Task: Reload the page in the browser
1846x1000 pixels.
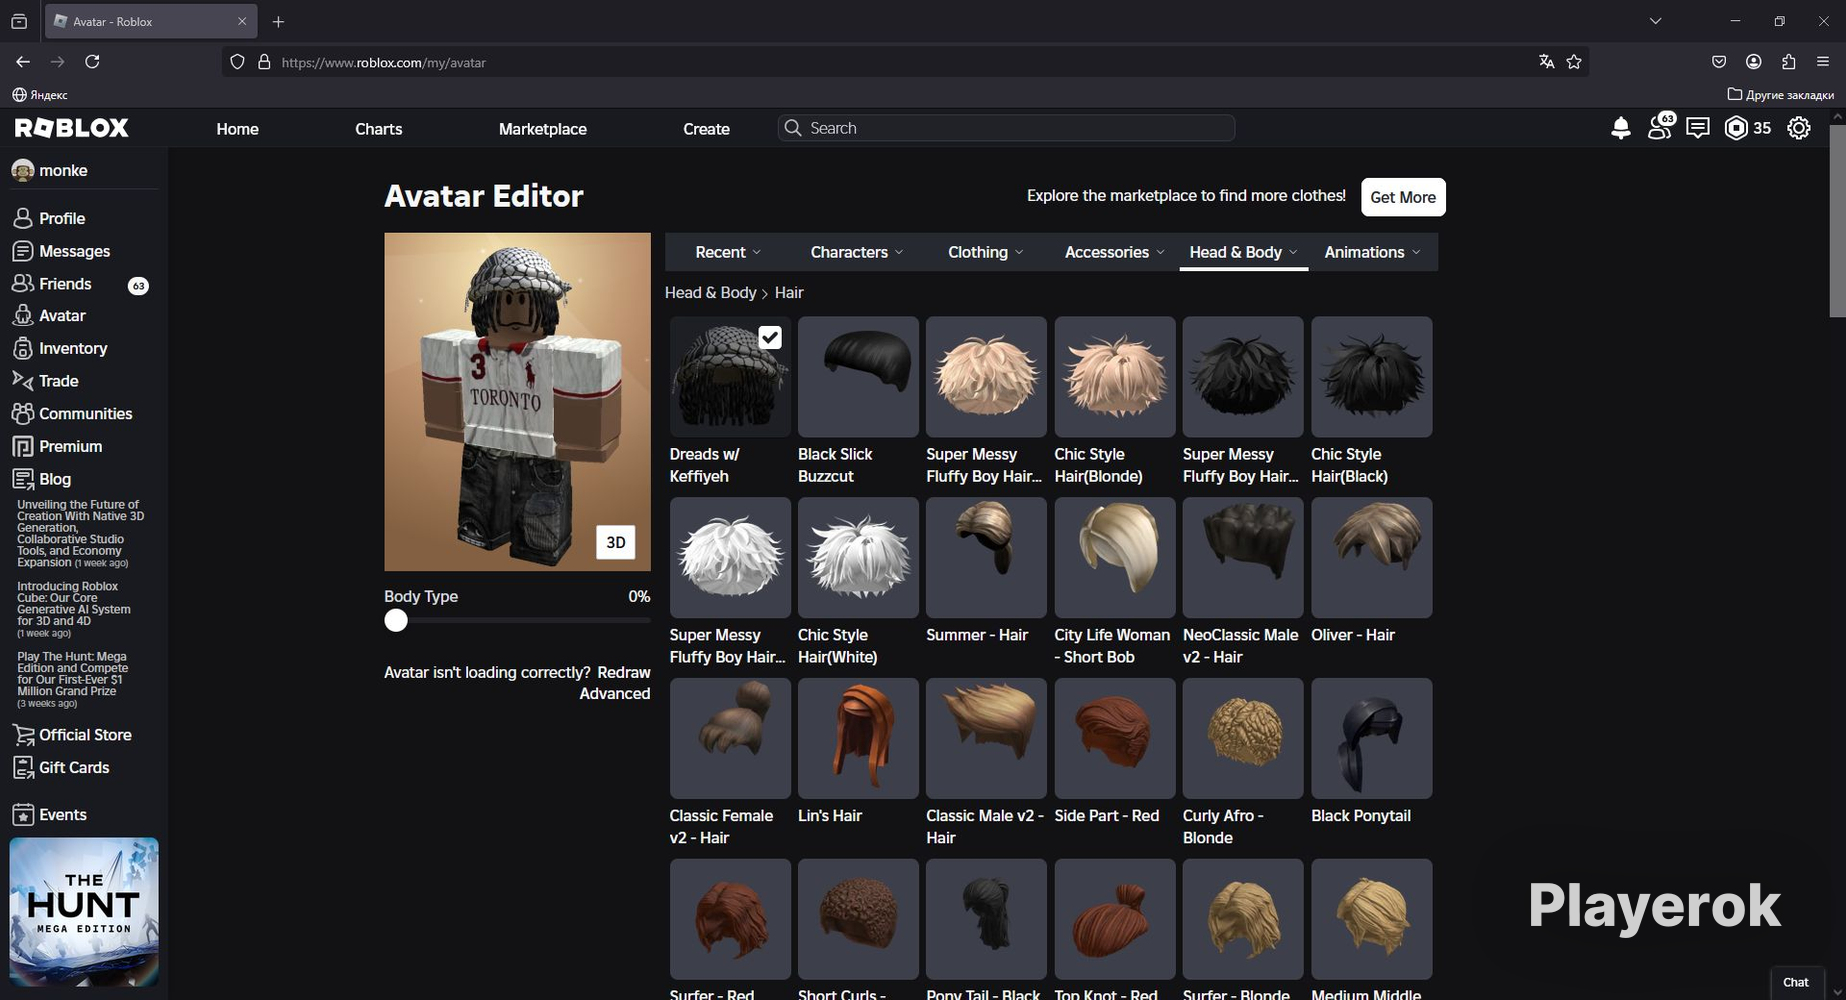Action: click(92, 62)
